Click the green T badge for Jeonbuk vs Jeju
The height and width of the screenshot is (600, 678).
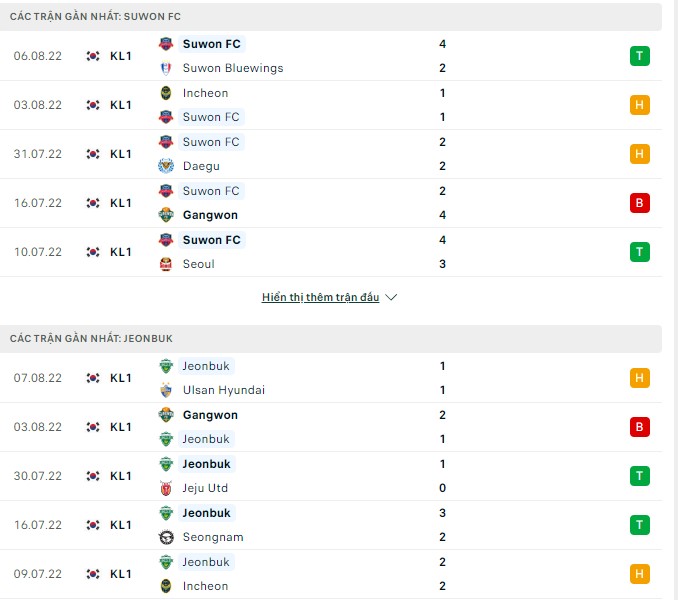tap(640, 476)
